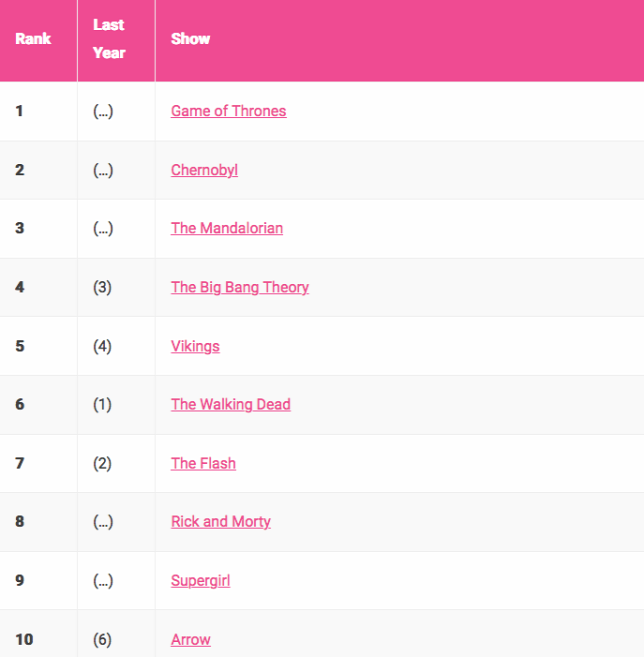The width and height of the screenshot is (644, 657).
Task: Open the Arrow show link
Action: tap(191, 640)
